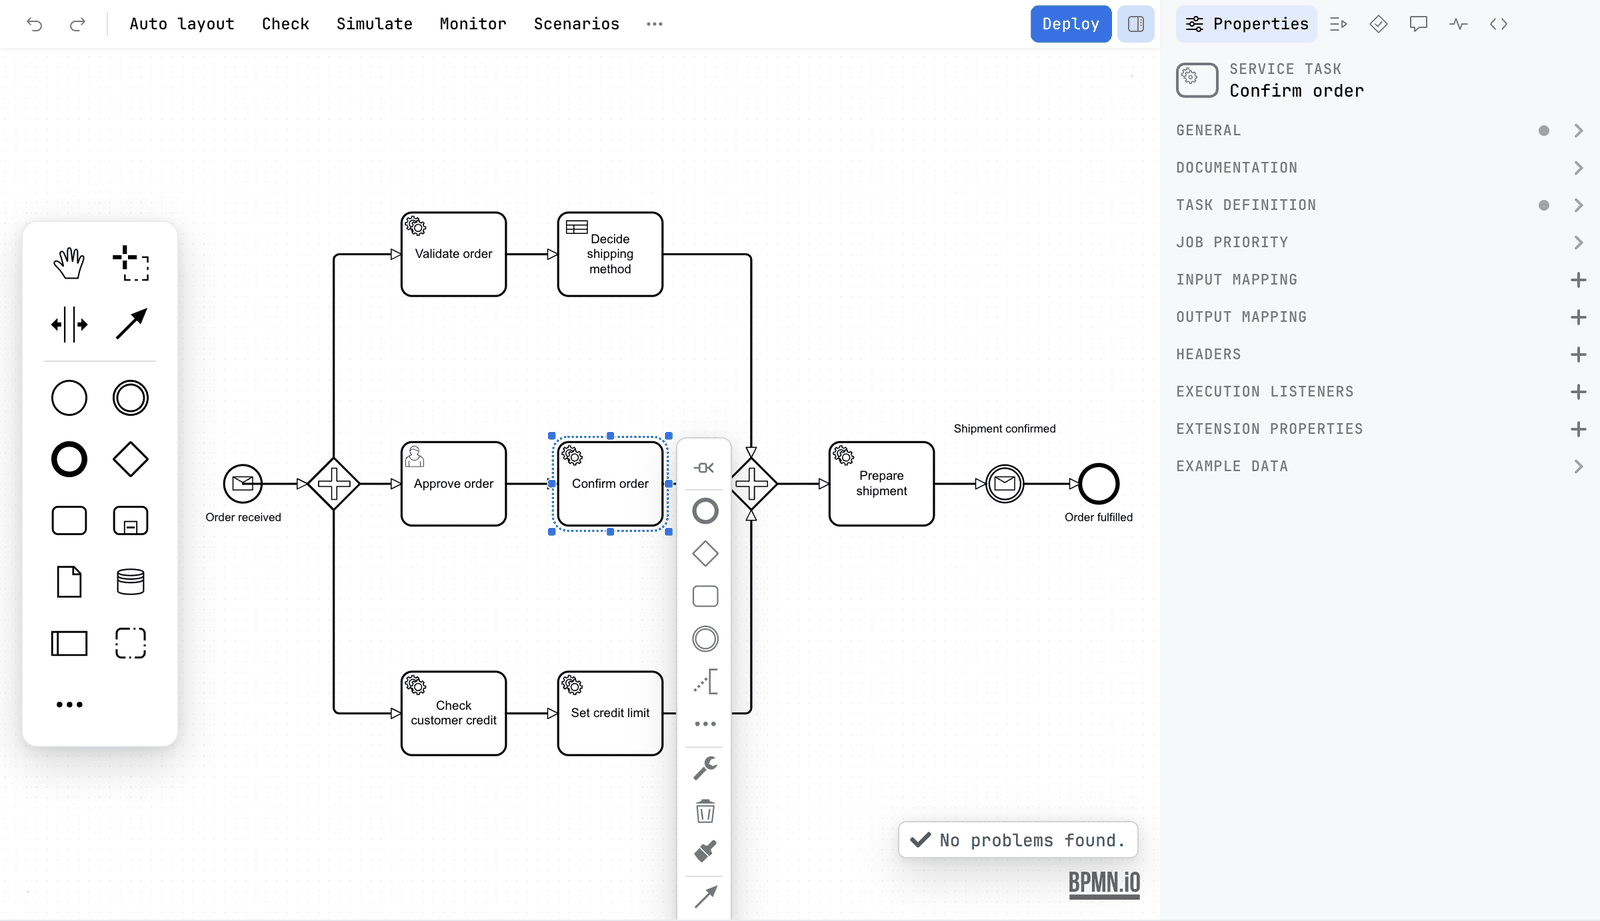Image resolution: width=1600 pixels, height=921 pixels.
Task: Create an end event from palette
Action: point(69,460)
